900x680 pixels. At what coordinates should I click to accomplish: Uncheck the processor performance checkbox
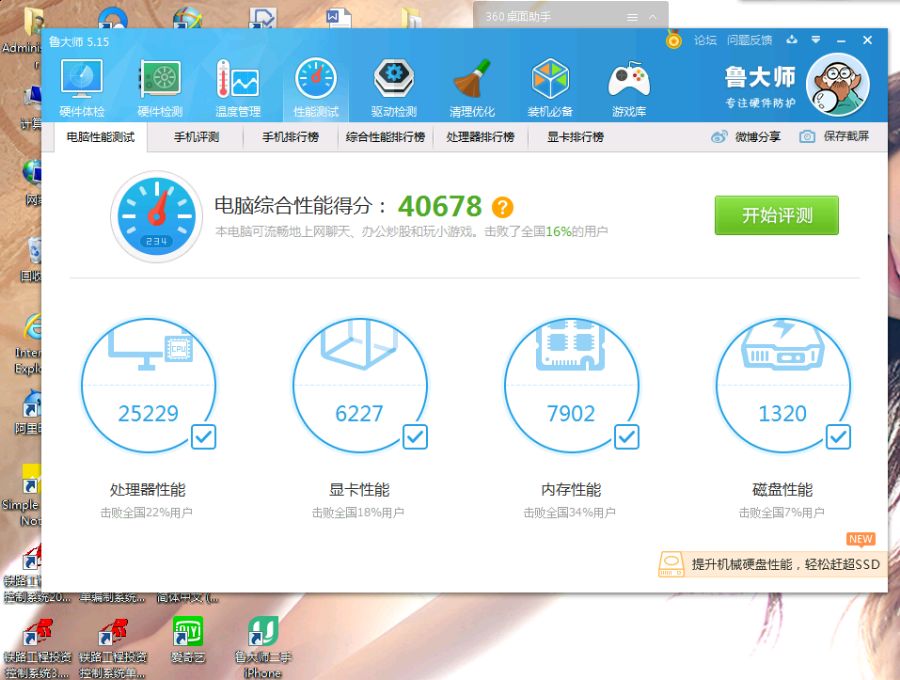coord(203,437)
